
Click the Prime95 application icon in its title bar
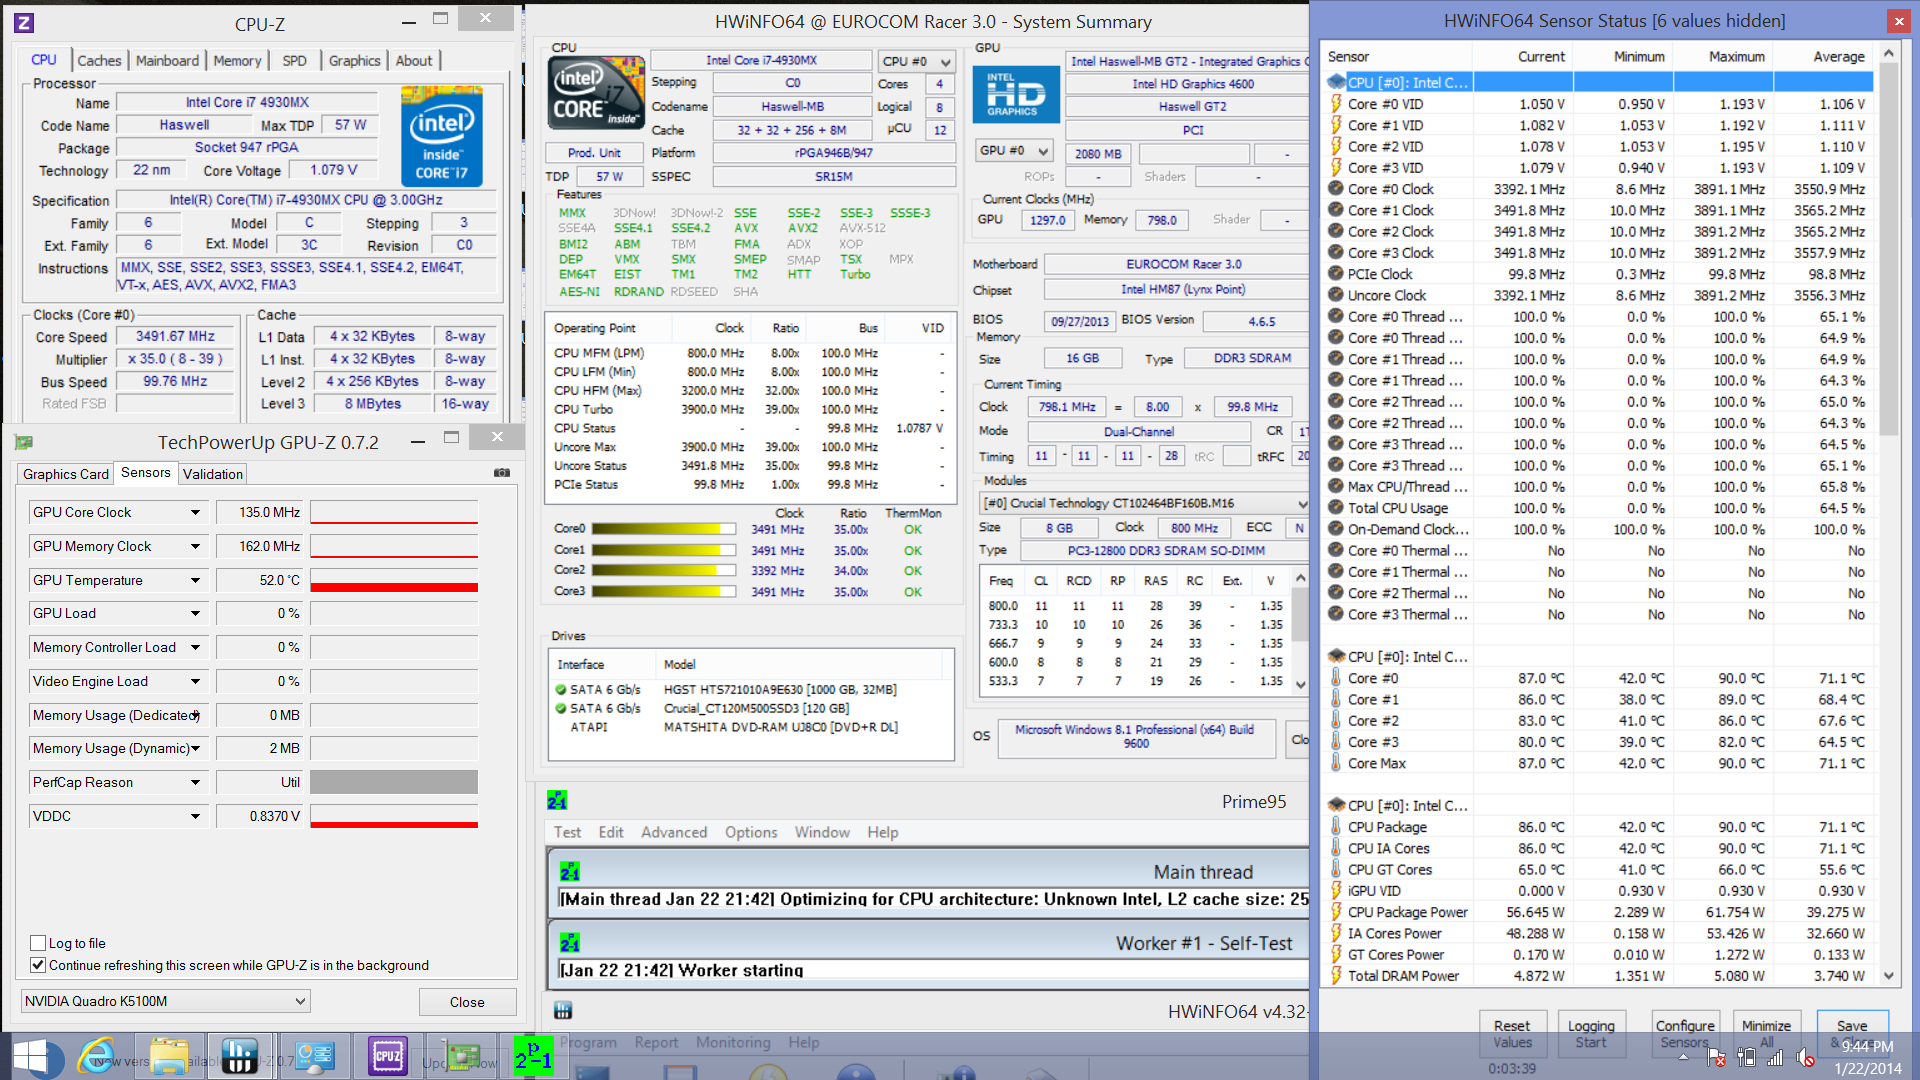click(557, 800)
